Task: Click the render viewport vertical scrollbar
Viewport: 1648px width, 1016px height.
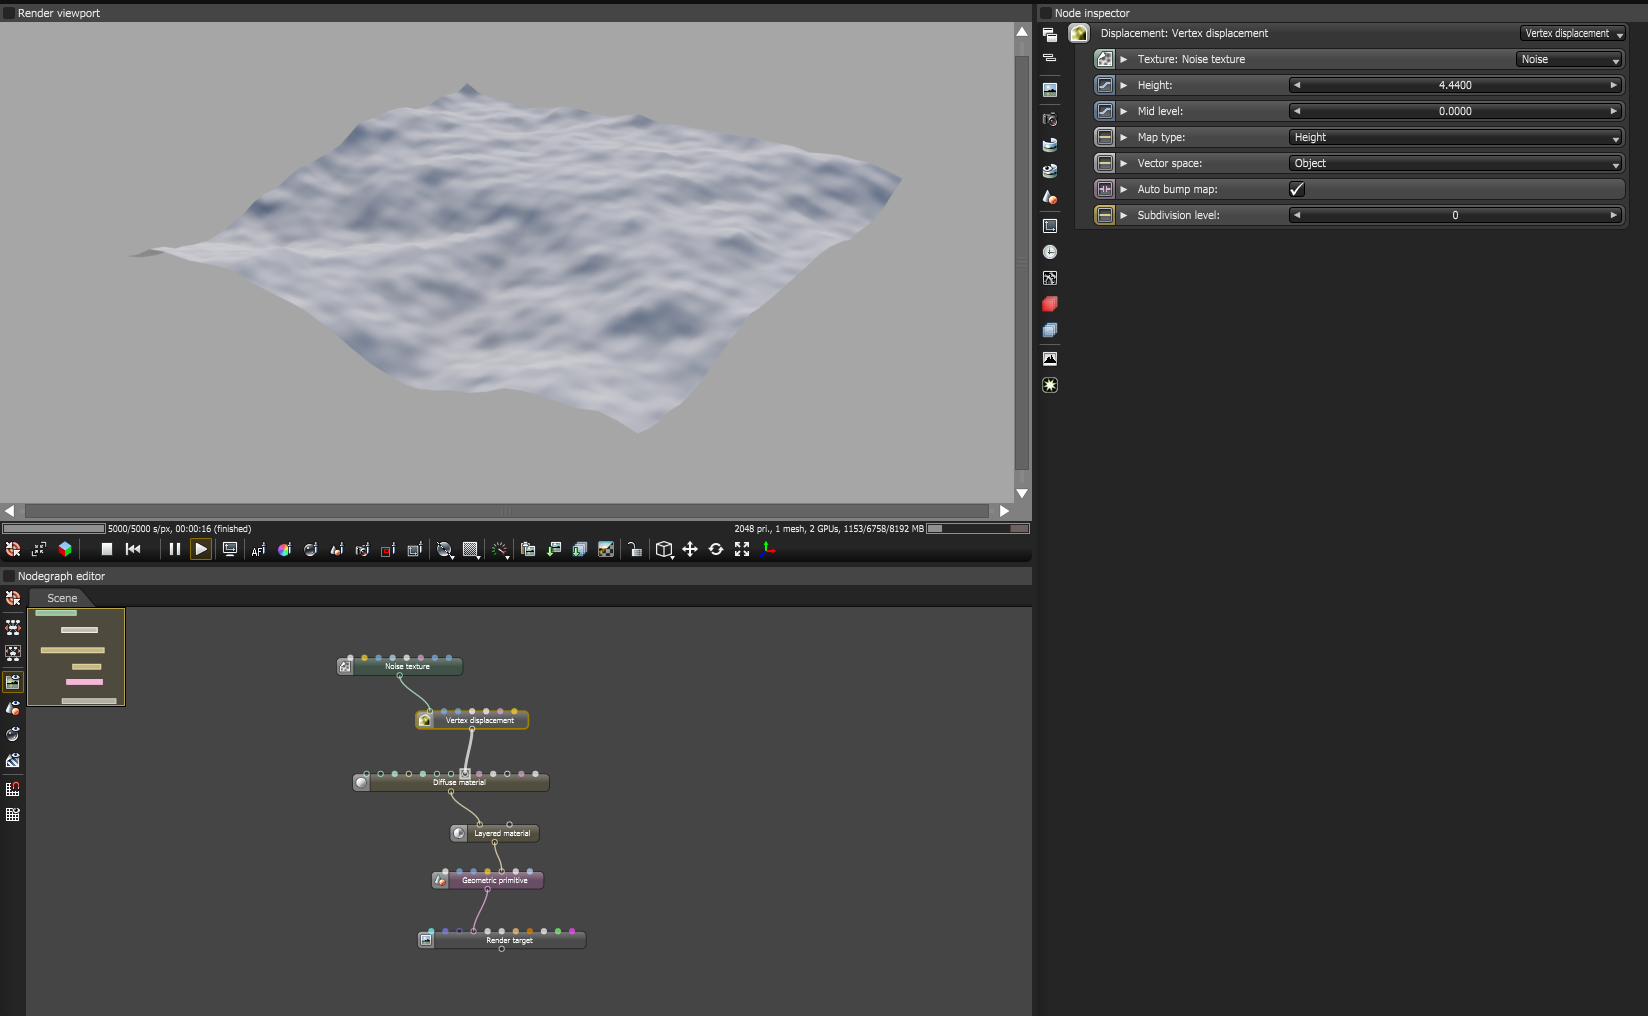Action: pyautogui.click(x=1022, y=262)
